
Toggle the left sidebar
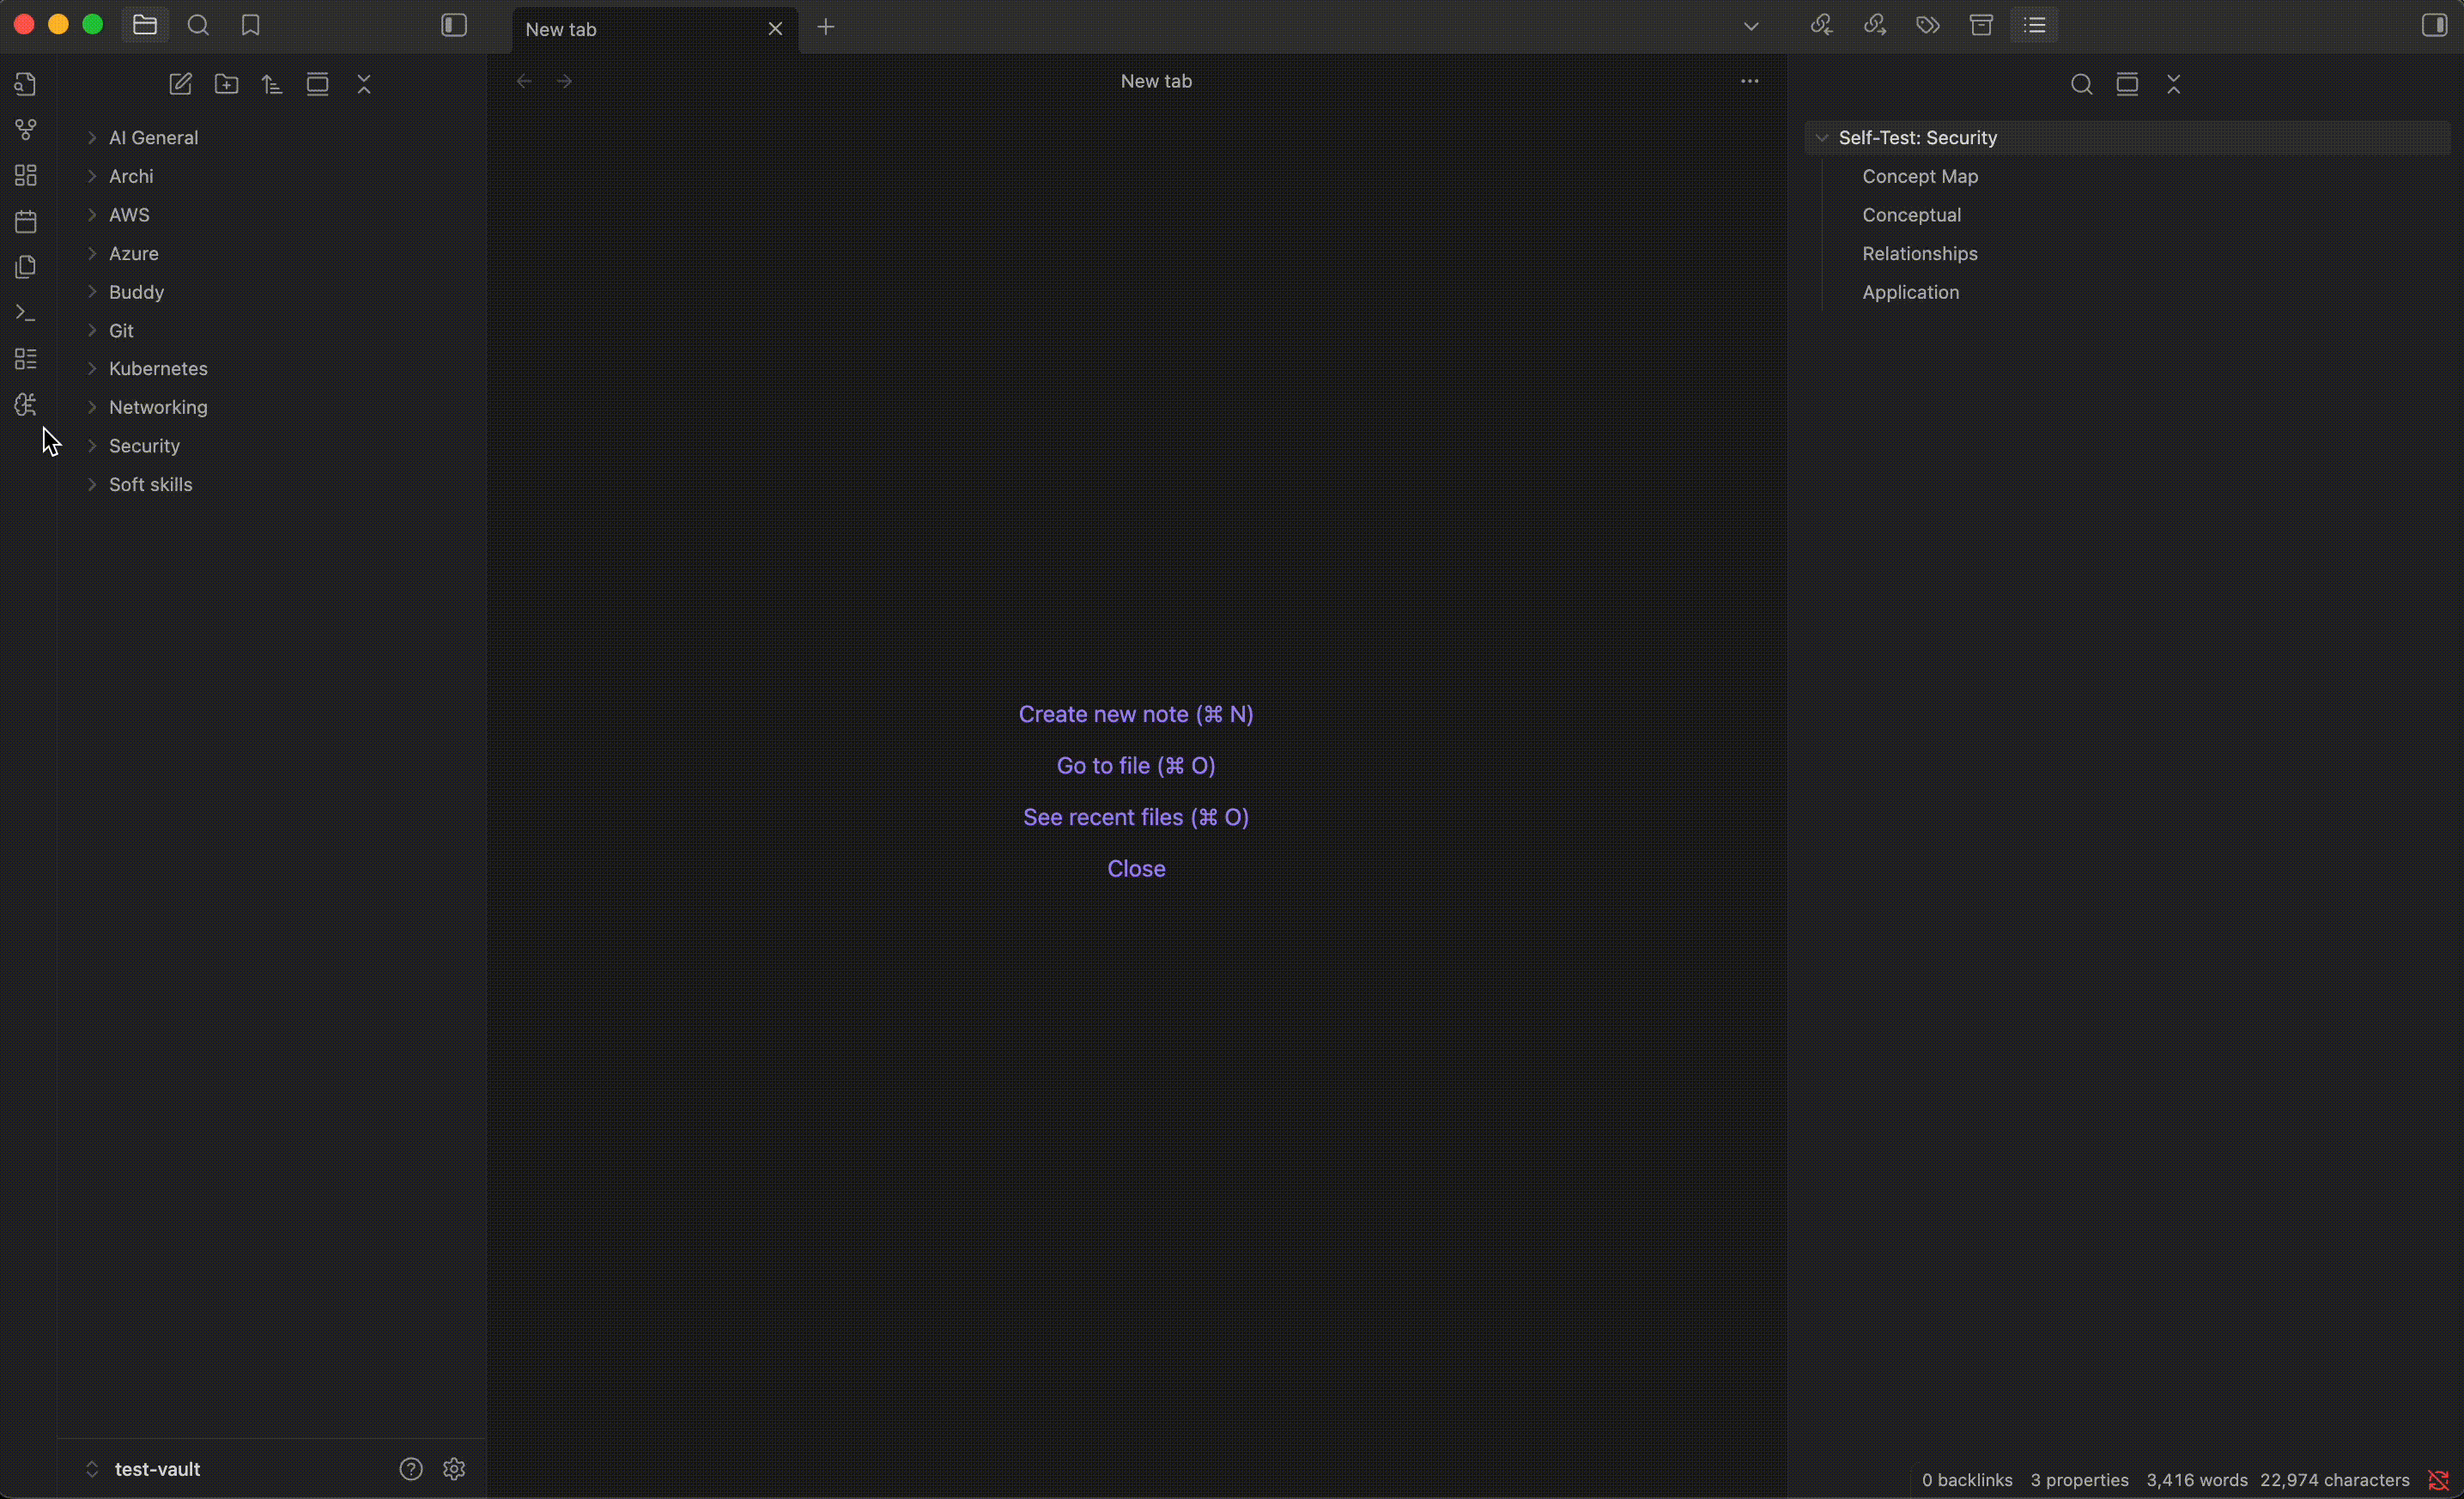454,26
